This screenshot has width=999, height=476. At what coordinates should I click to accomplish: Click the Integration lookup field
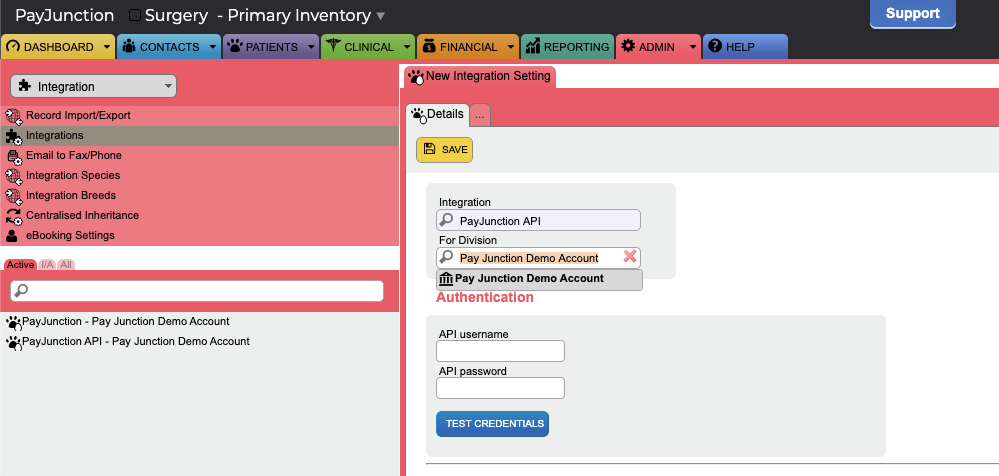click(x=538, y=220)
